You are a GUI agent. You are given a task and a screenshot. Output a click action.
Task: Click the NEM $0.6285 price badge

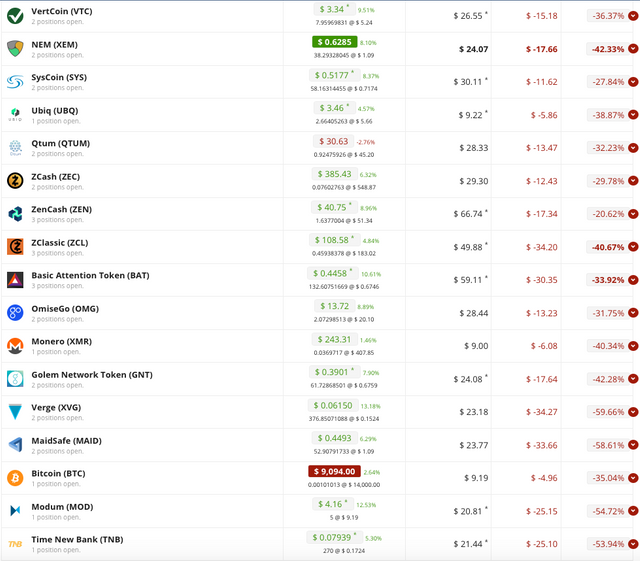[335, 42]
